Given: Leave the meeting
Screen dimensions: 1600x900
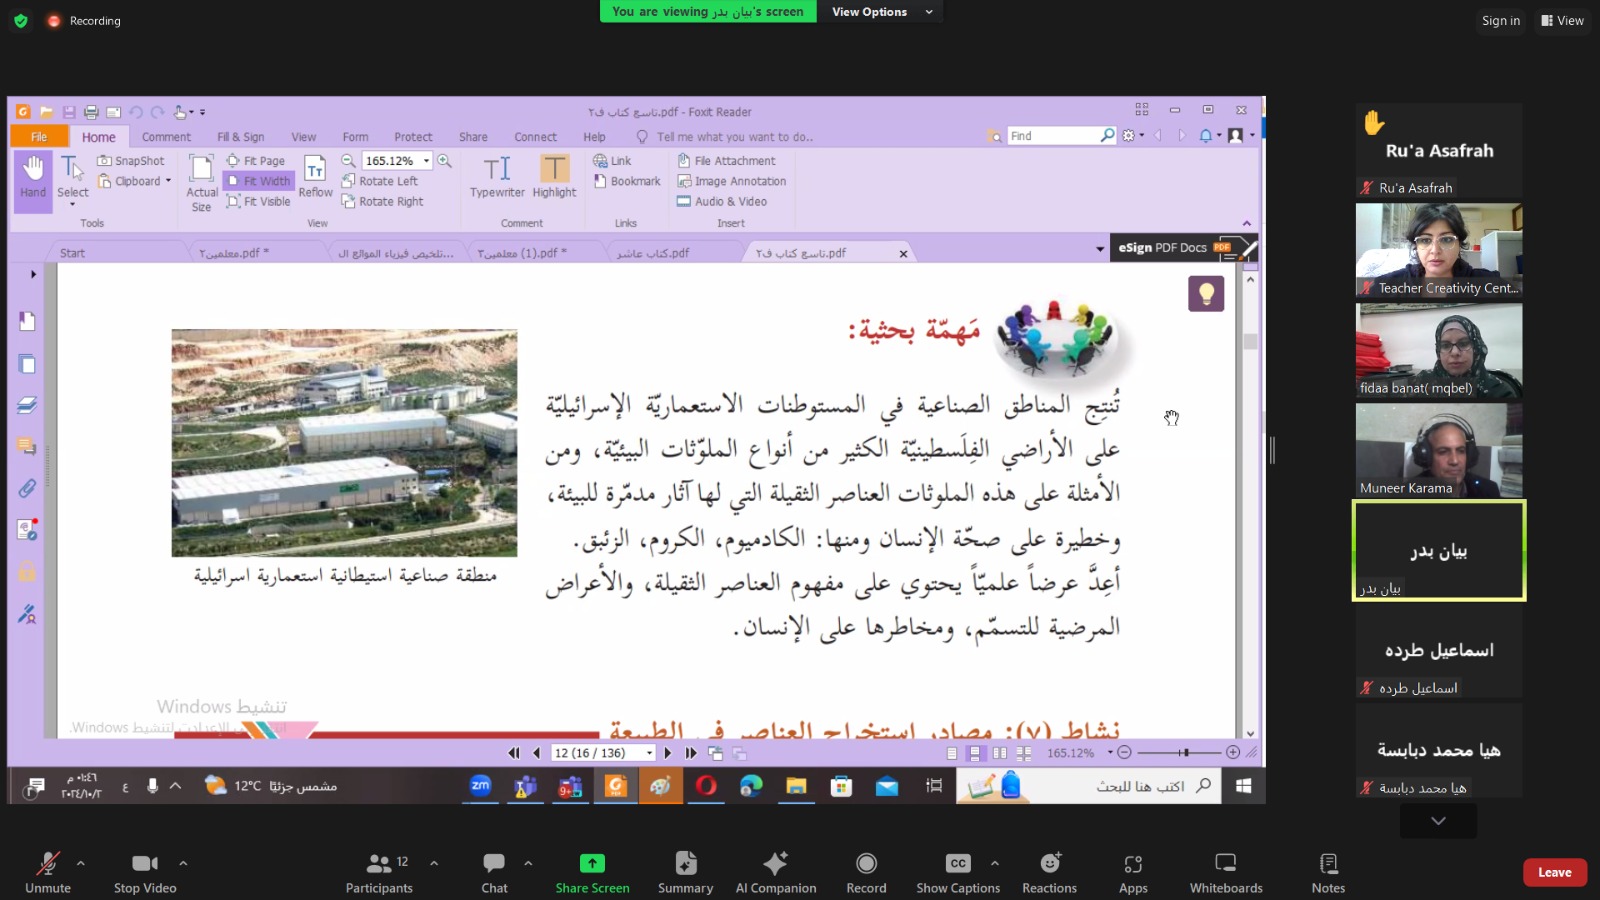Looking at the screenshot, I should (1554, 872).
